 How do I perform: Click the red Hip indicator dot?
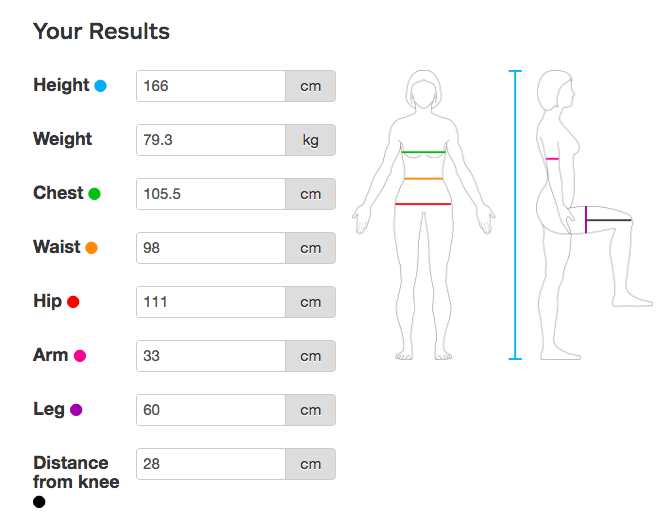pyautogui.click(x=73, y=302)
